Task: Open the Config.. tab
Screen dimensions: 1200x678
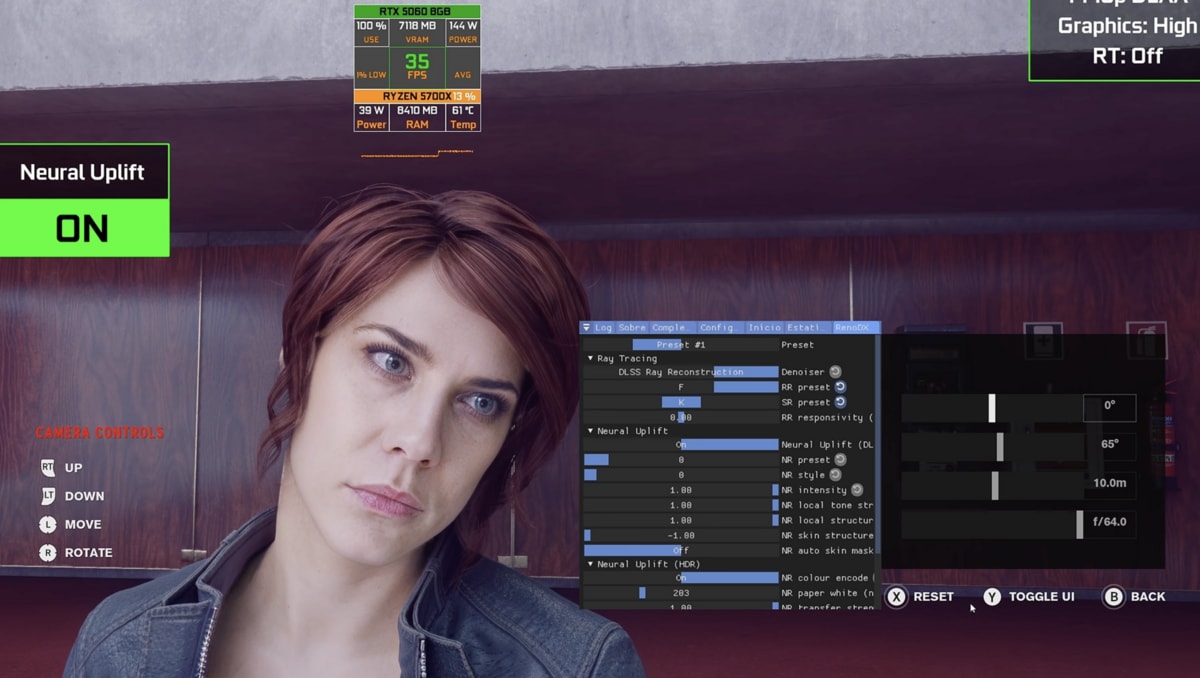Action: coord(720,328)
